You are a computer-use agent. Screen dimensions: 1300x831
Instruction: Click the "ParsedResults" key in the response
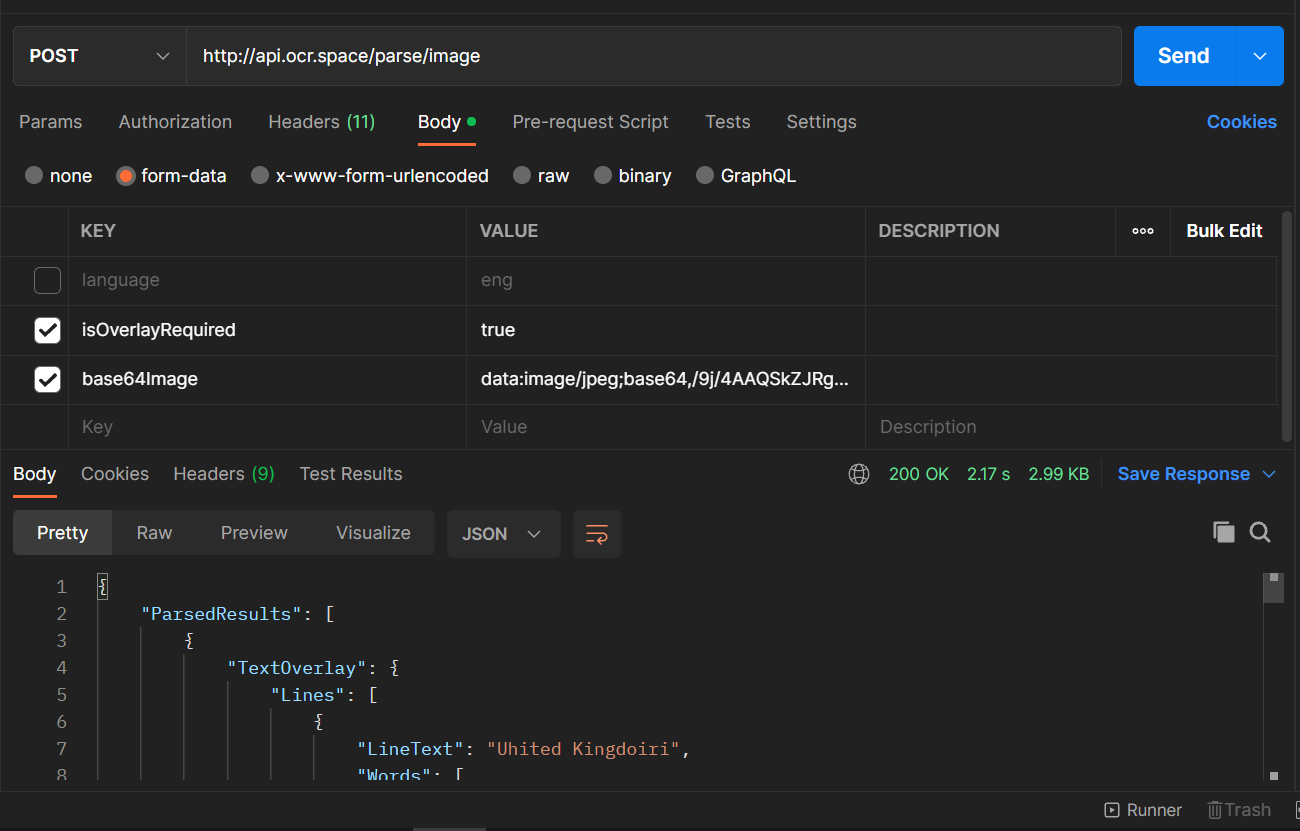220,614
